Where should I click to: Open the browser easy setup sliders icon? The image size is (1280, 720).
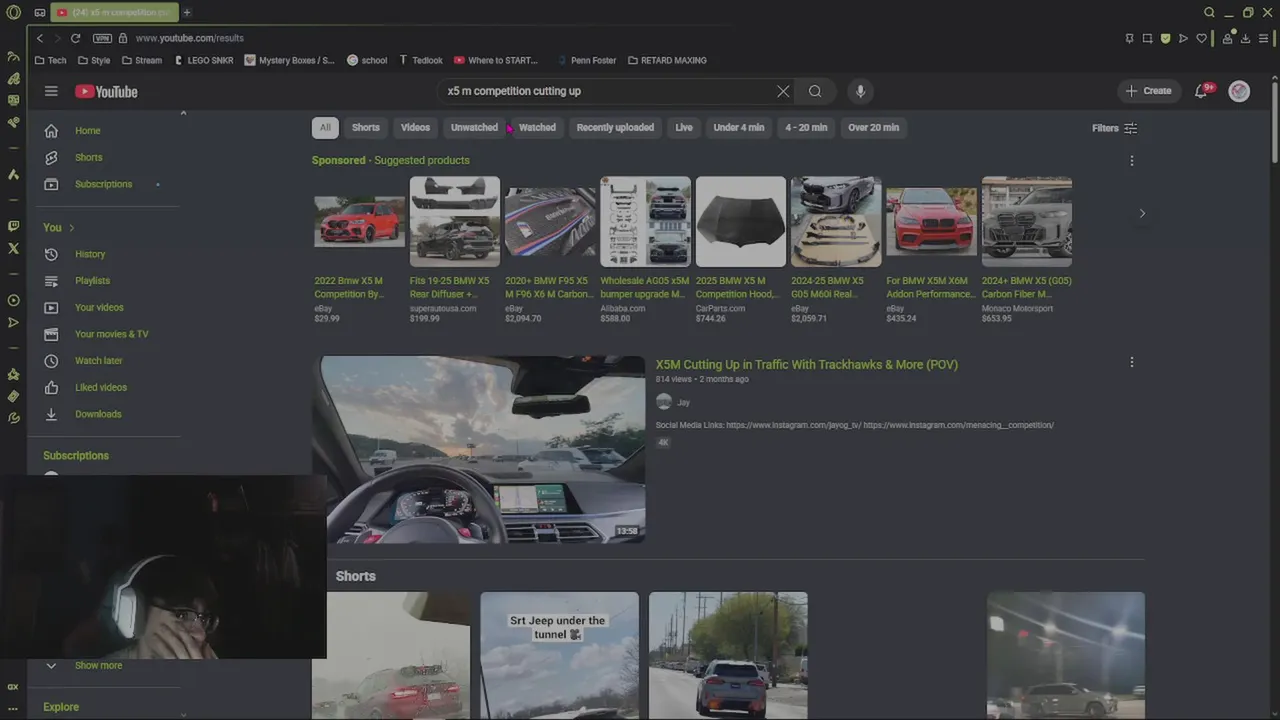1264,38
